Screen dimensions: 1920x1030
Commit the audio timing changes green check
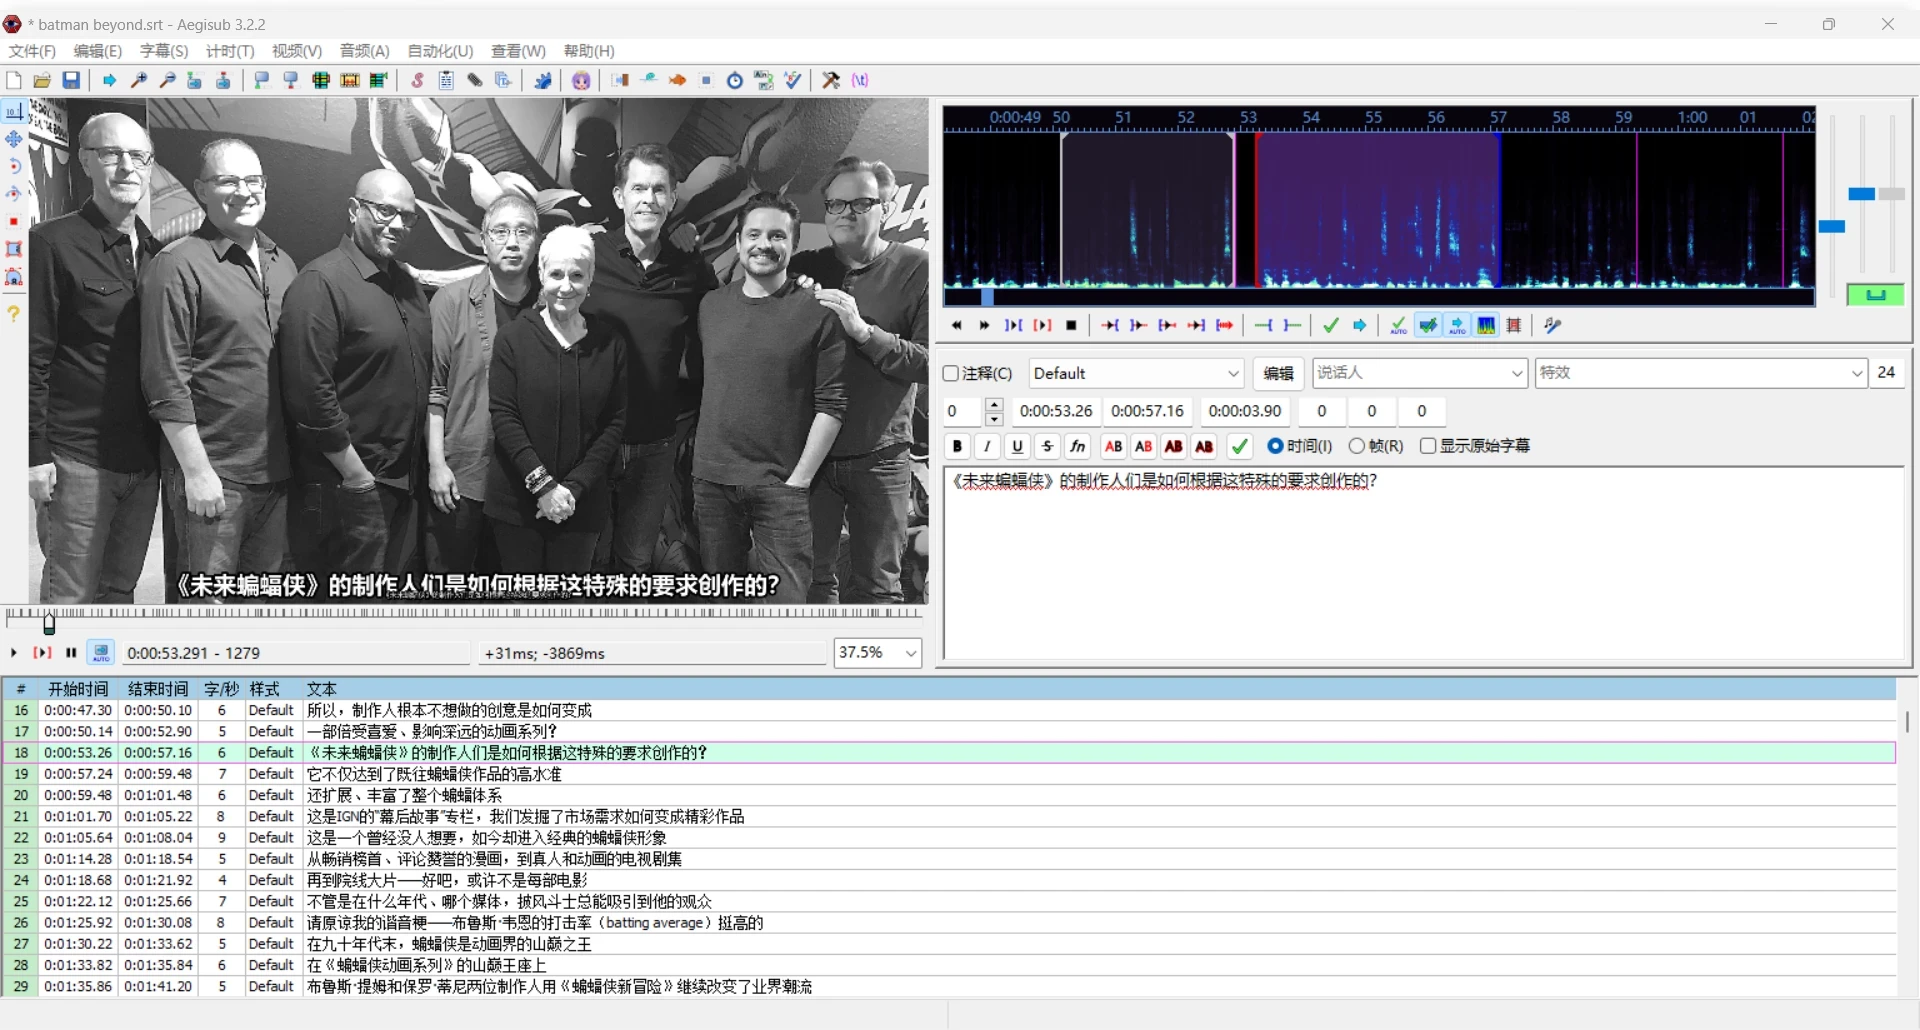tap(1331, 325)
